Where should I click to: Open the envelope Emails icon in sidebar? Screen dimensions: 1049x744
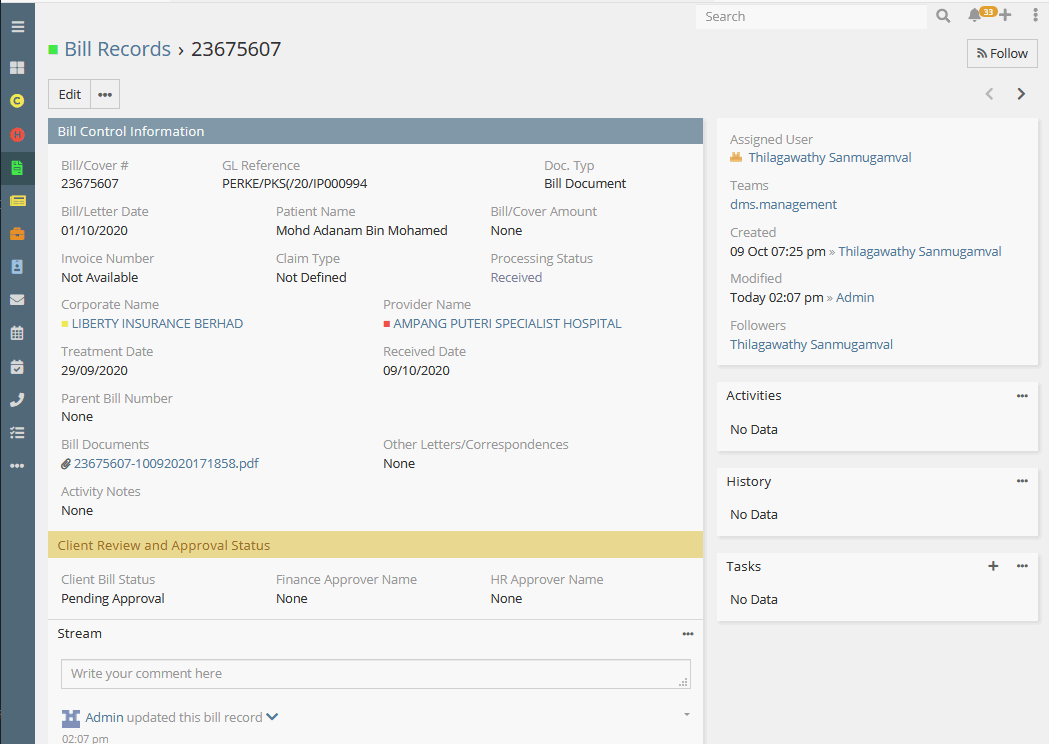[x=17, y=299]
